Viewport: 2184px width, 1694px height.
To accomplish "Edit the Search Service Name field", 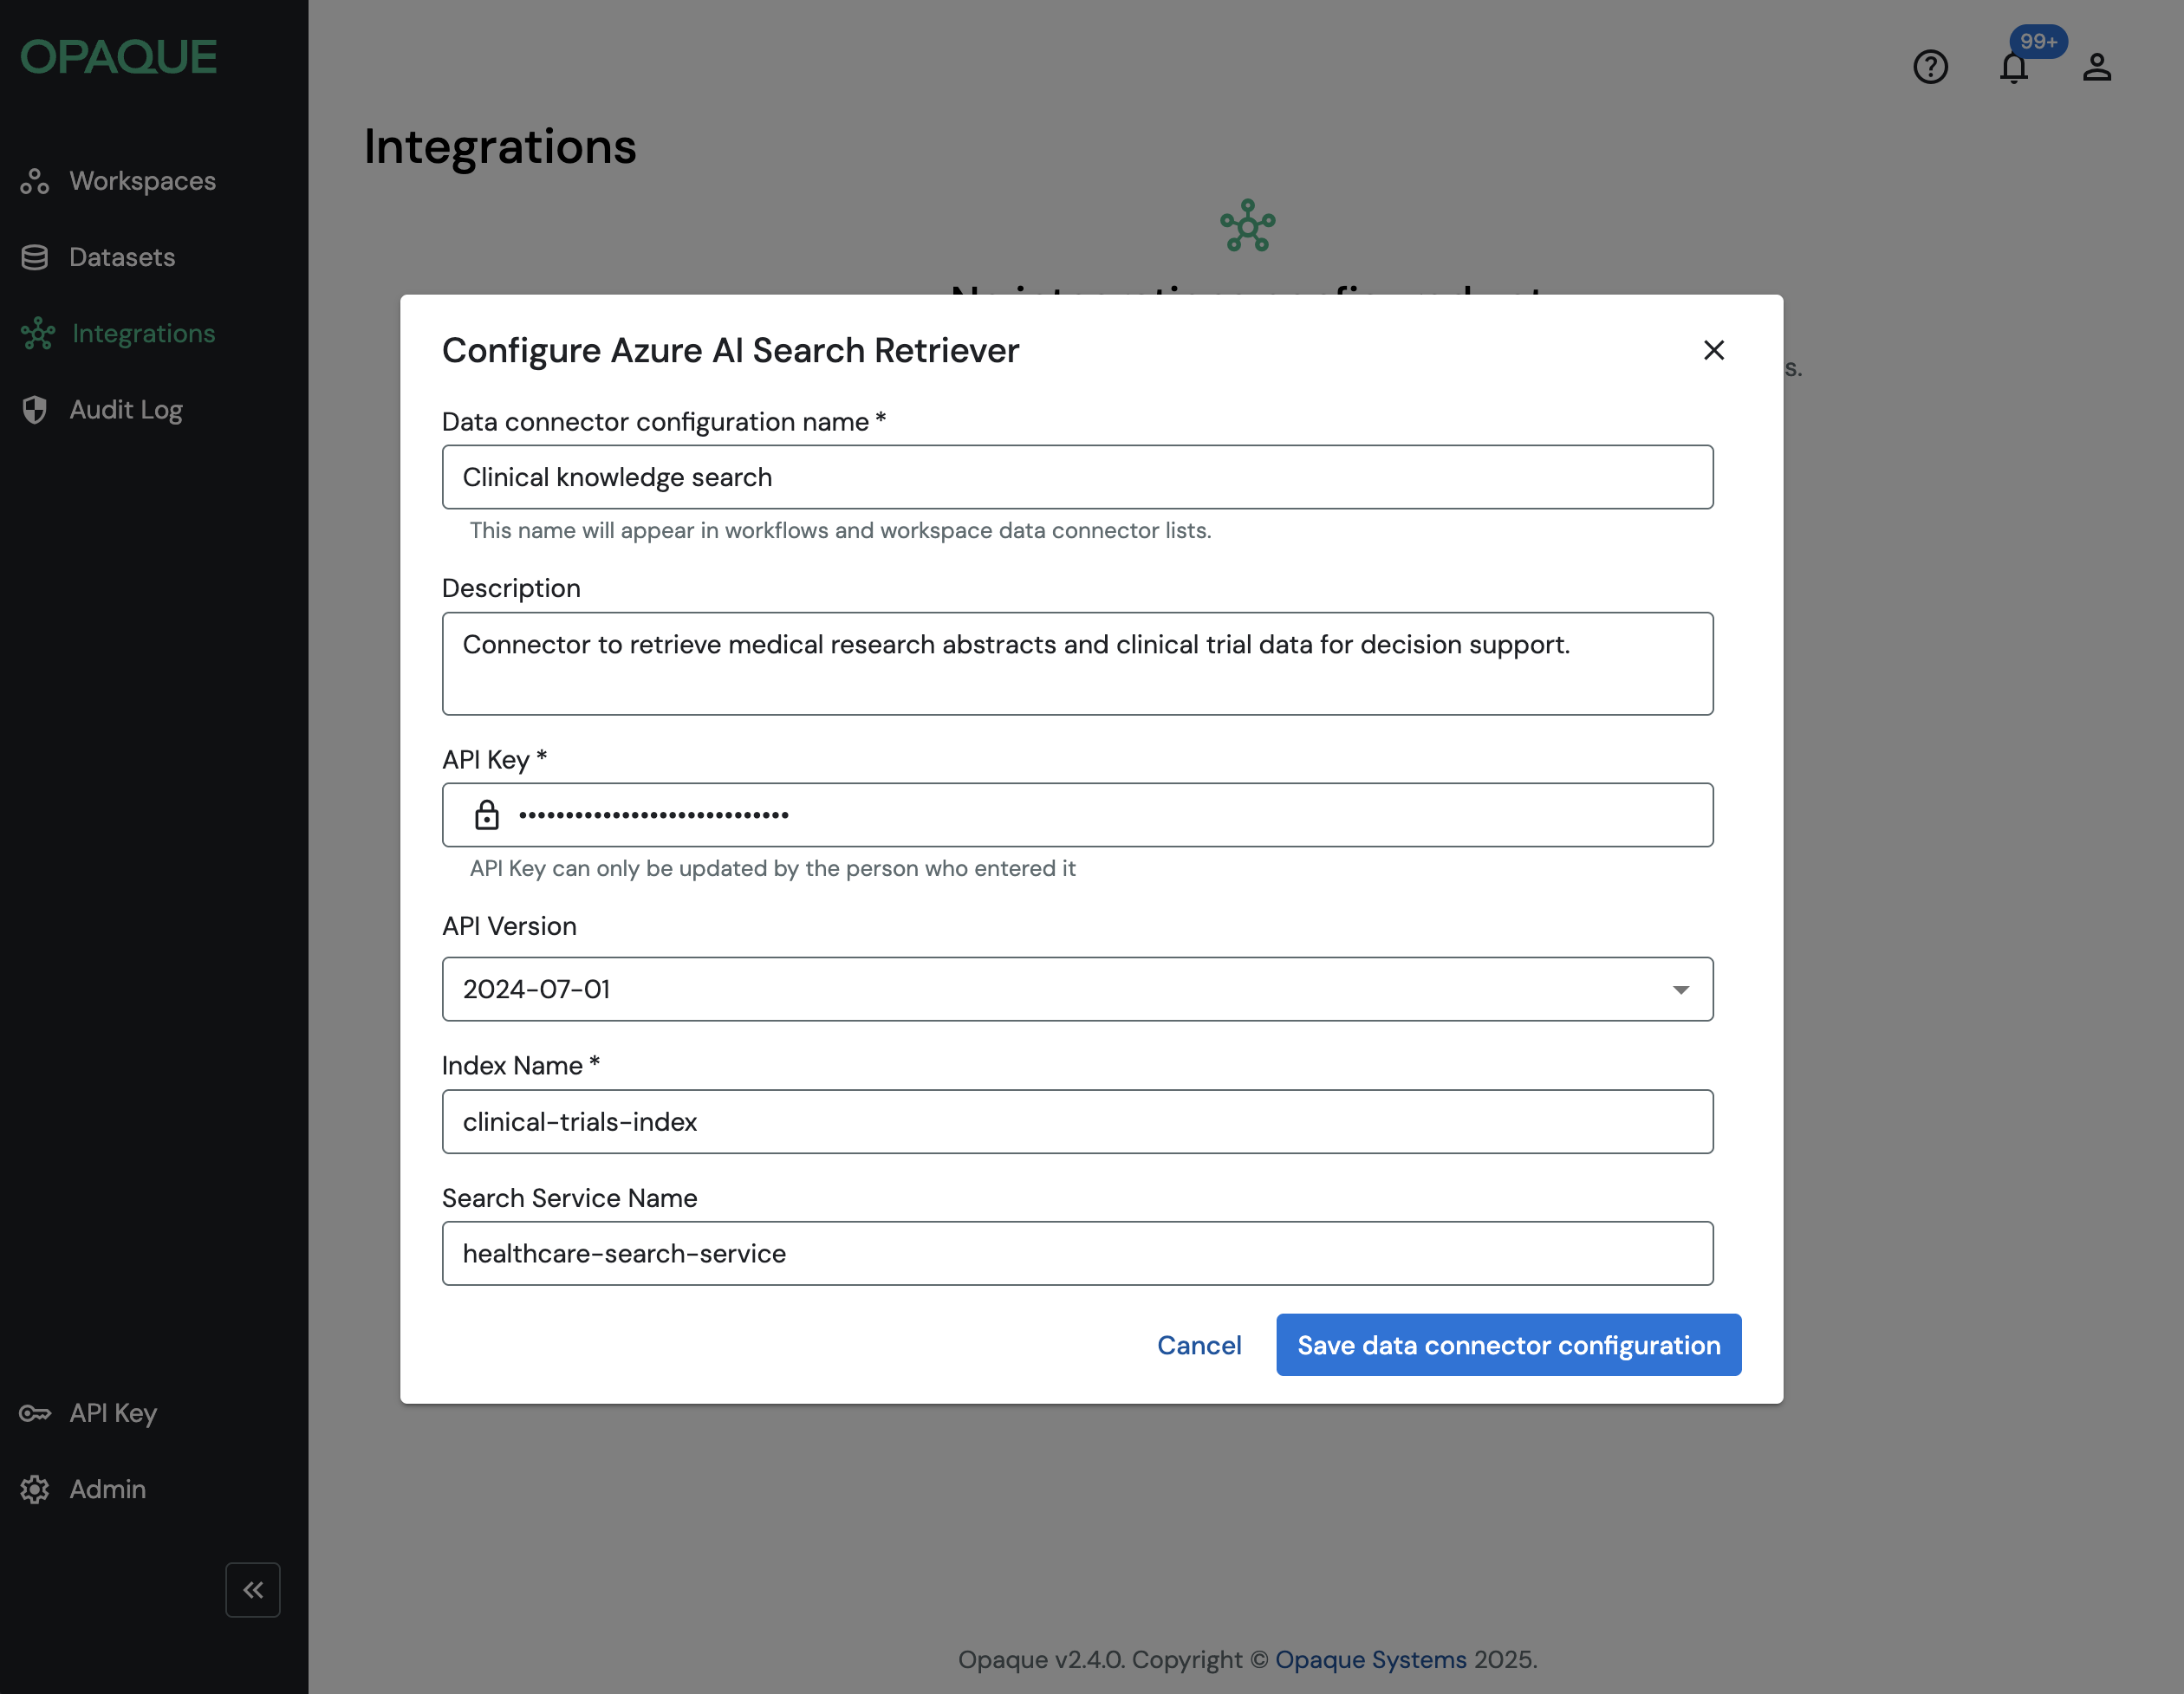I will coord(1077,1253).
